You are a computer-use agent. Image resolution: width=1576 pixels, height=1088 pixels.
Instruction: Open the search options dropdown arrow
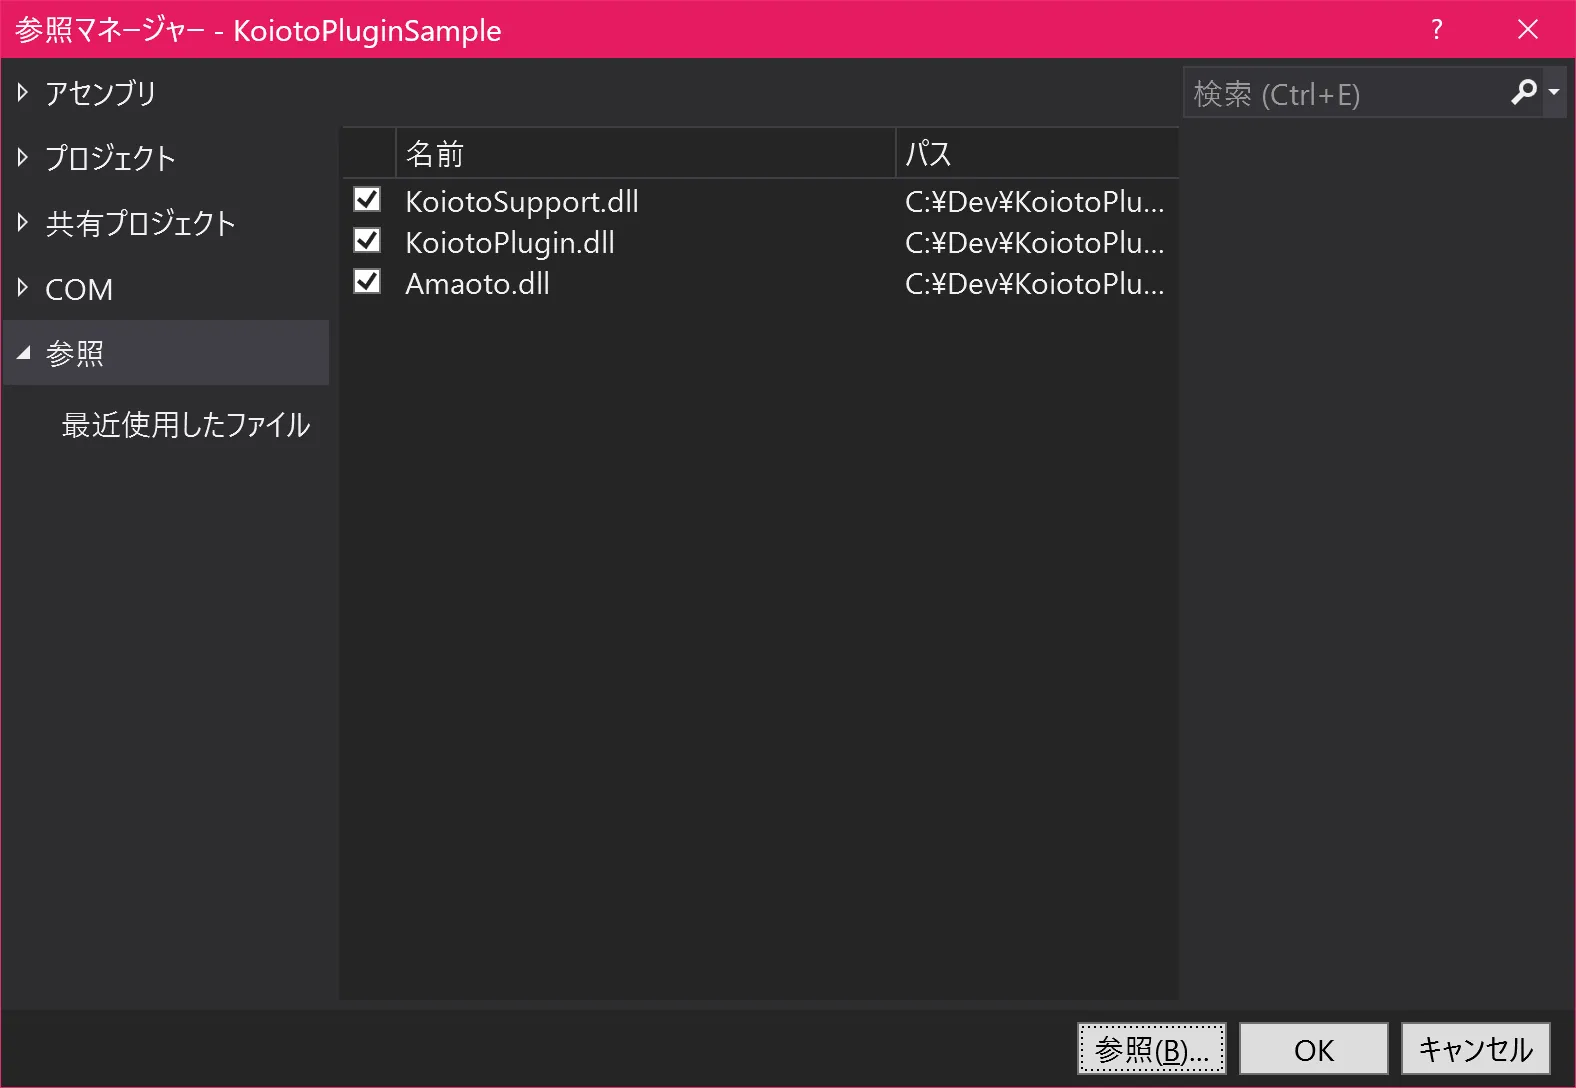[x=1554, y=93]
